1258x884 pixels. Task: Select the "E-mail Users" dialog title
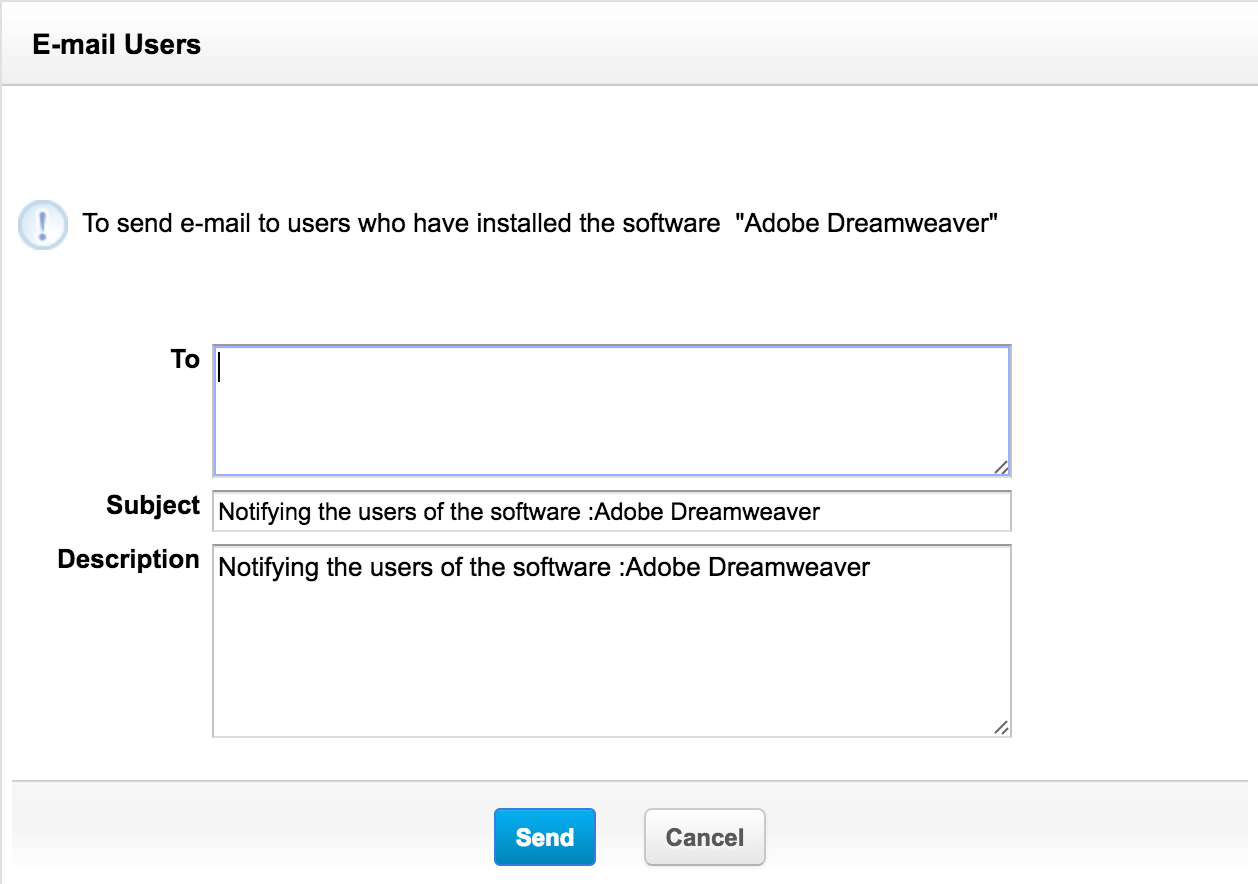pyautogui.click(x=116, y=45)
